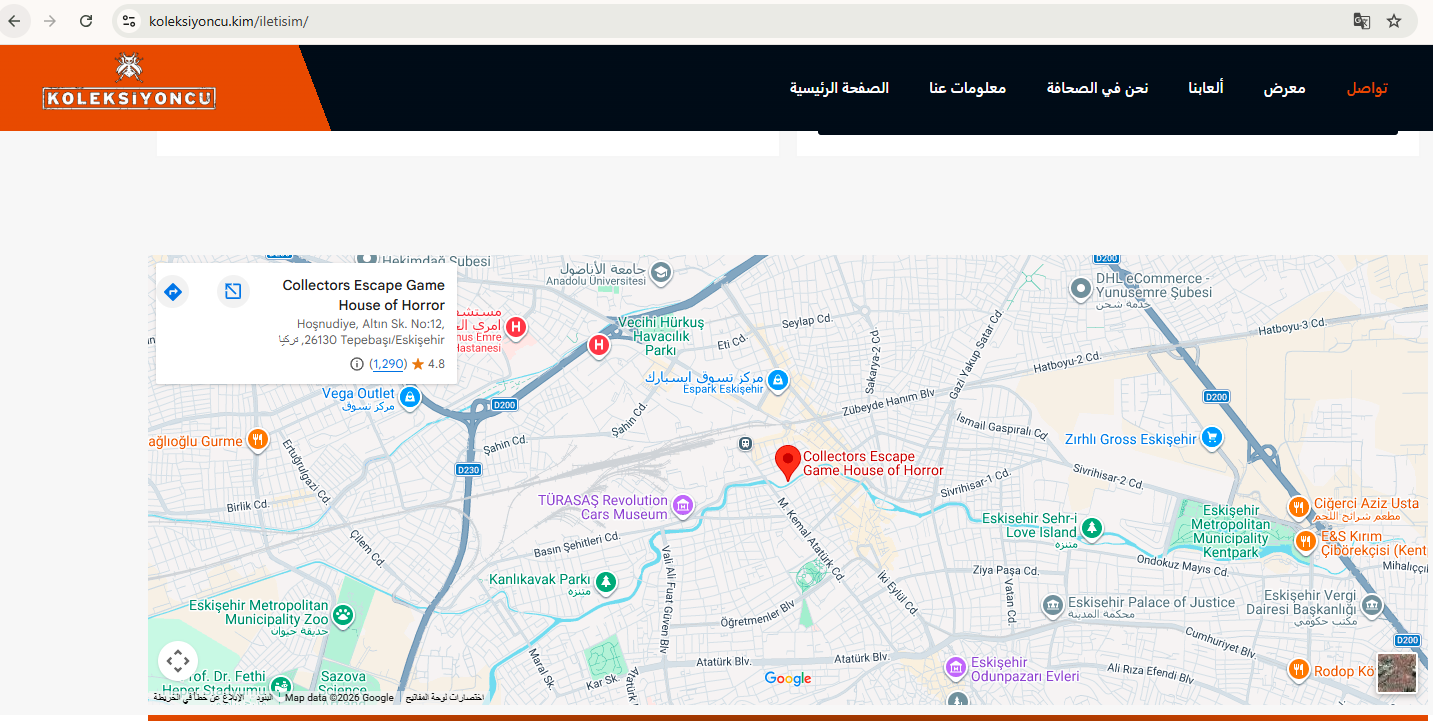Click the Collectors Escape Game title in info card
Image resolution: width=1433 pixels, height=721 pixels.
tap(364, 295)
